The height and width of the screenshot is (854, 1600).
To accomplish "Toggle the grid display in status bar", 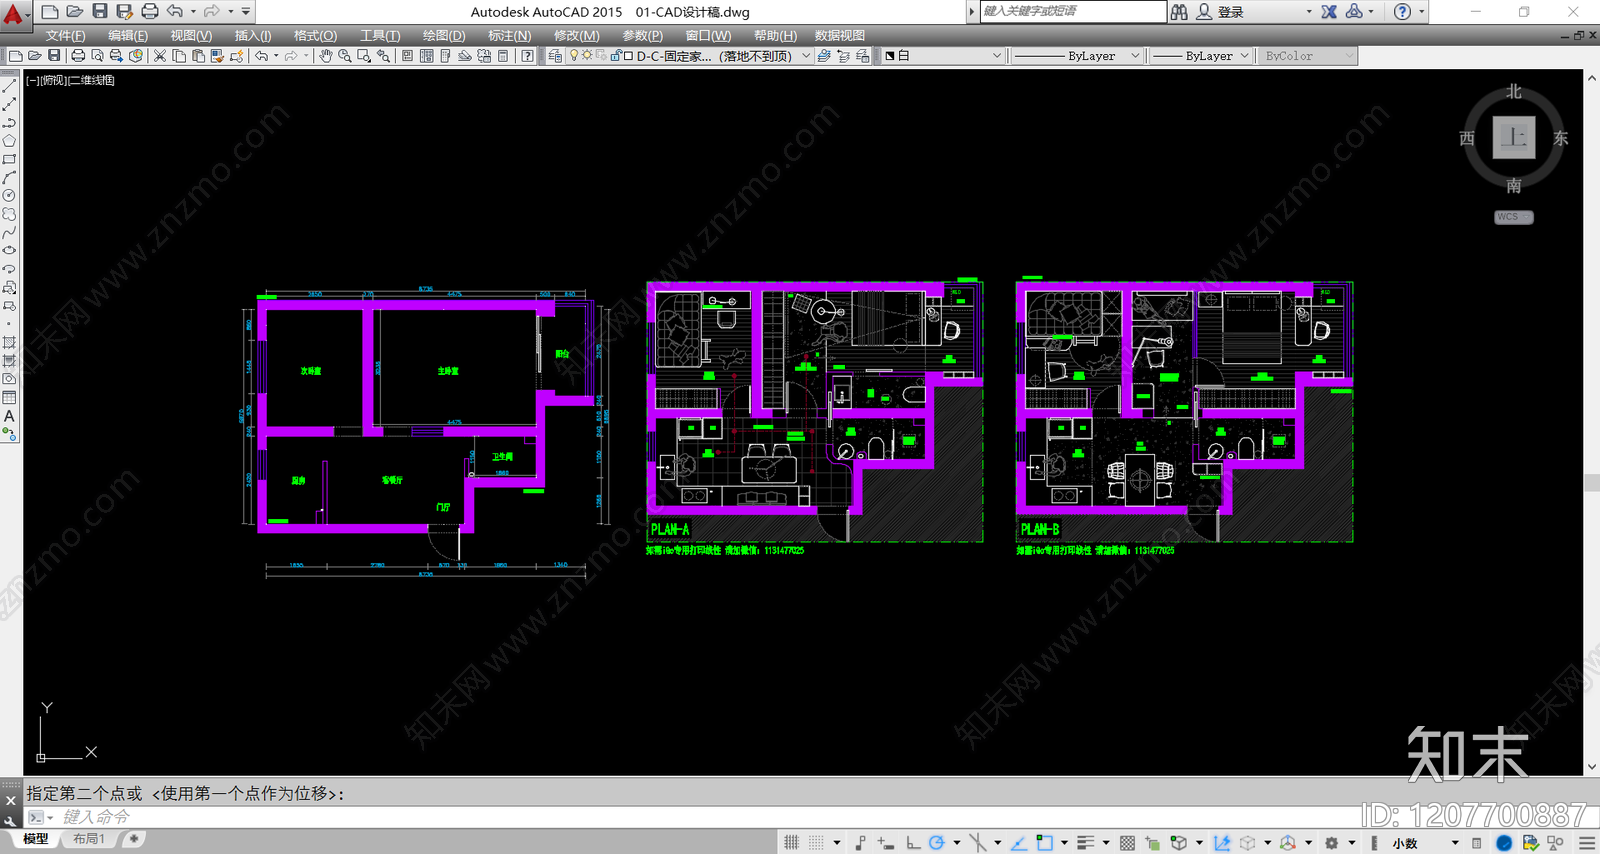I will coord(791,843).
